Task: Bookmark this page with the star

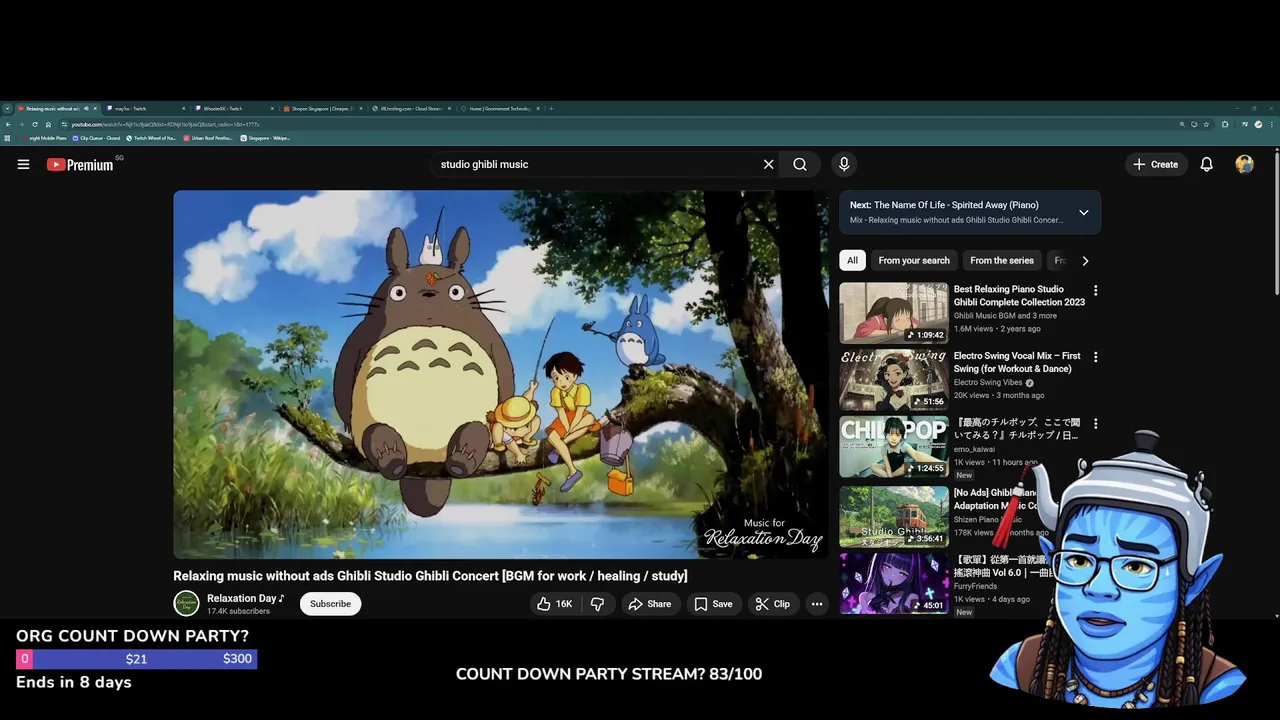Action: [x=1206, y=124]
